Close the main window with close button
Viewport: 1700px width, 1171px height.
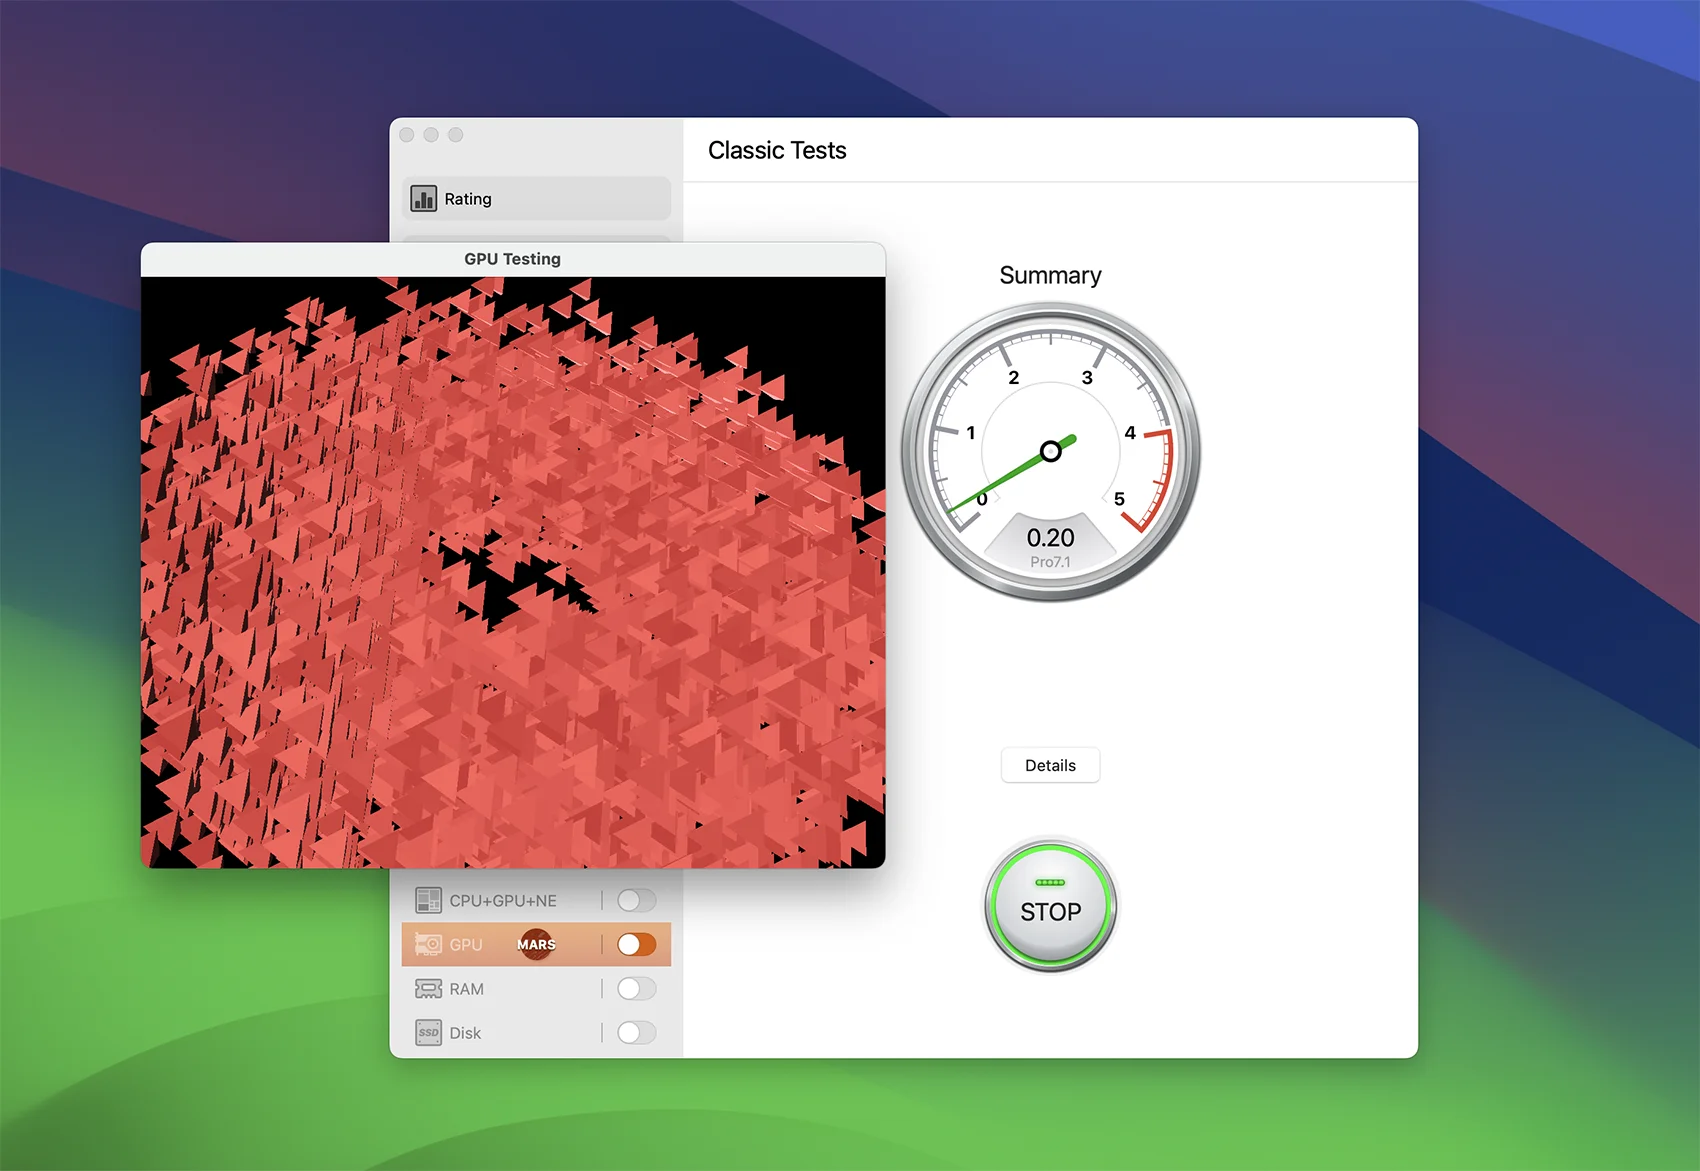point(407,135)
